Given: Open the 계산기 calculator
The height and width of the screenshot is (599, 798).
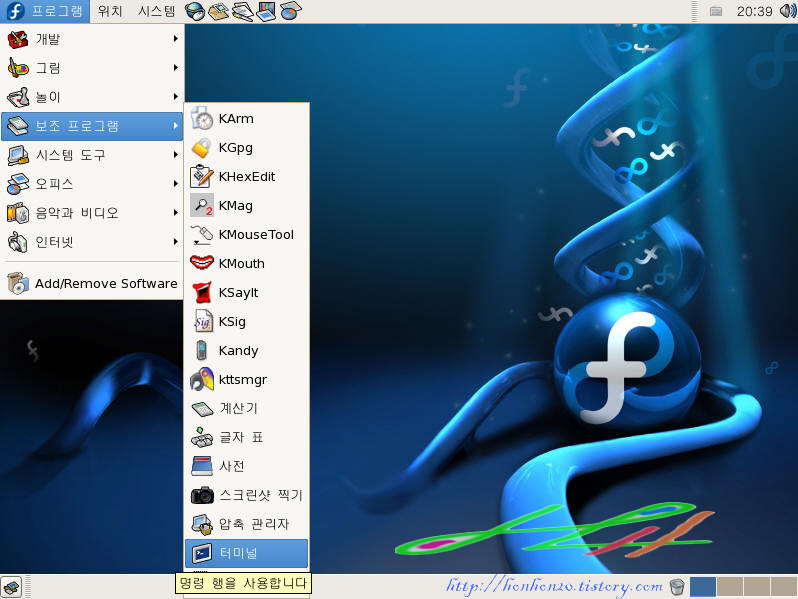Looking at the screenshot, I should [x=247, y=408].
